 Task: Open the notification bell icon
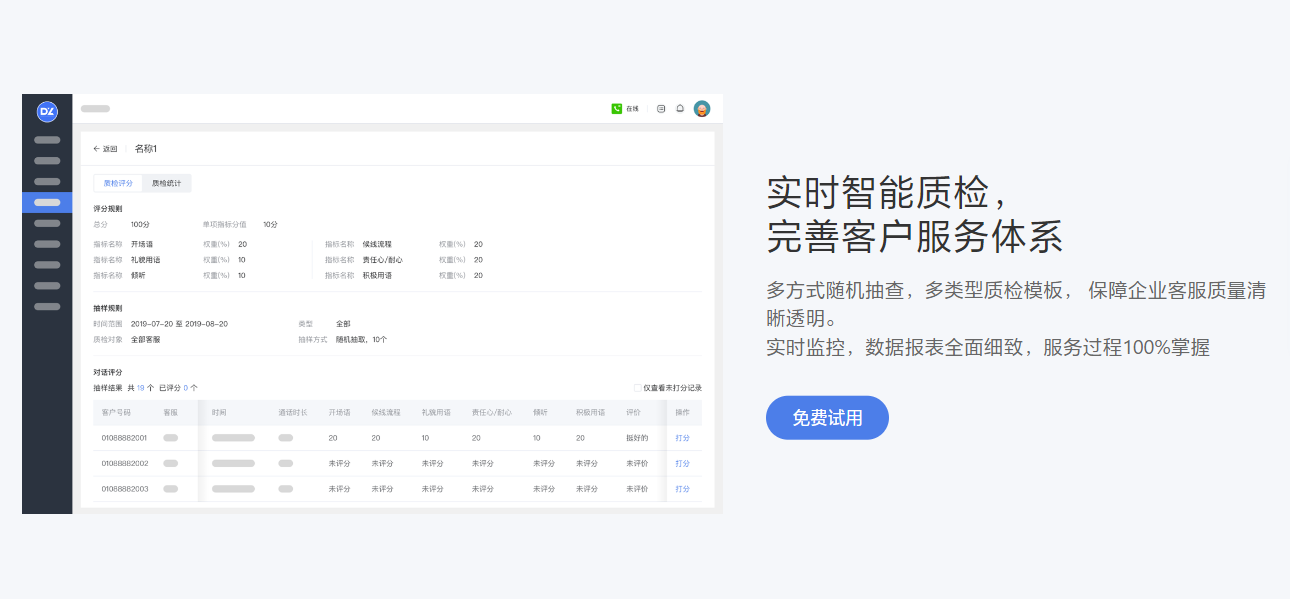coord(680,108)
